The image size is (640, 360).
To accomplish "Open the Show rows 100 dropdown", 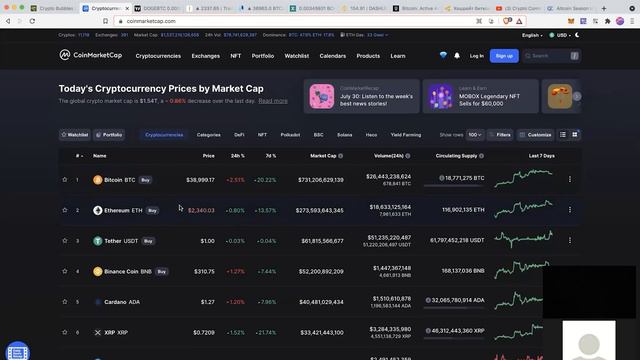I will click(x=475, y=135).
